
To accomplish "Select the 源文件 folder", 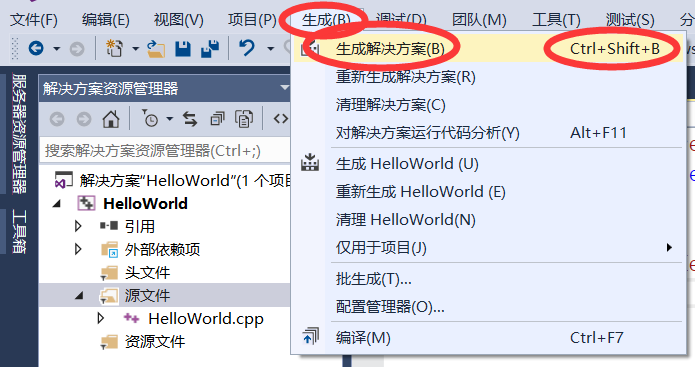I will [147, 296].
